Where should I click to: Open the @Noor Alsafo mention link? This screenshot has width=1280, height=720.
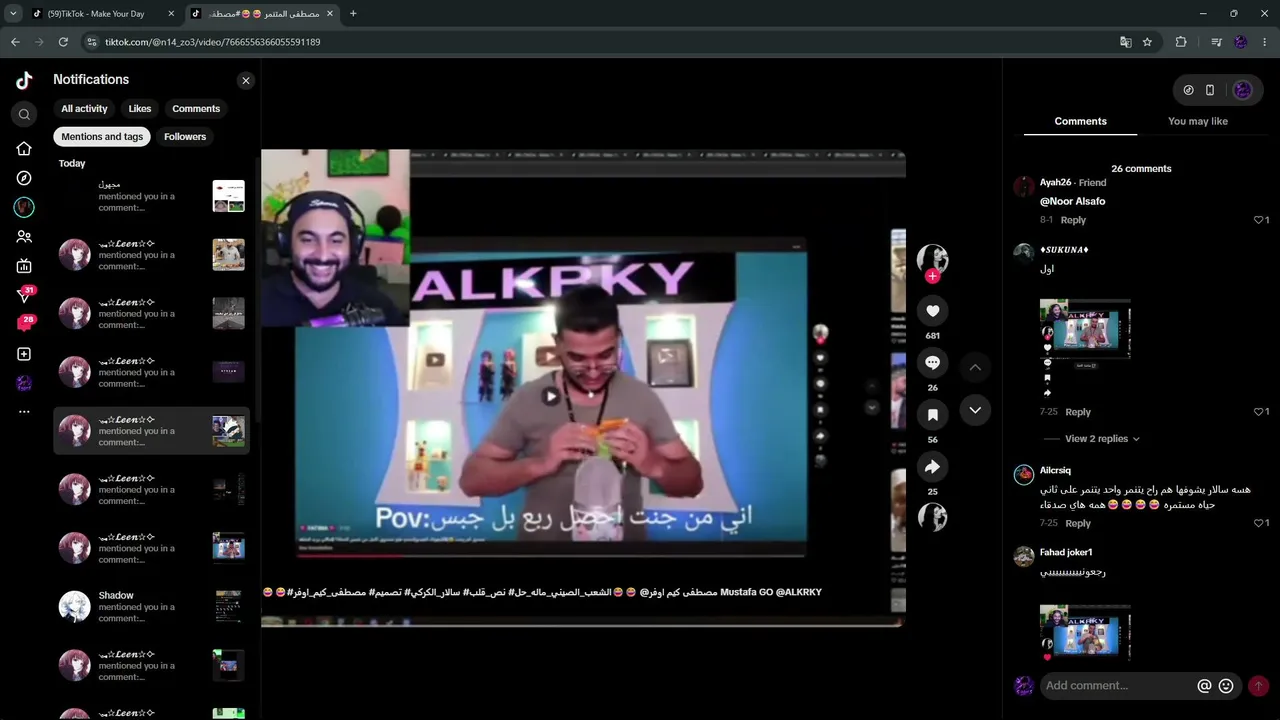click(x=1072, y=202)
